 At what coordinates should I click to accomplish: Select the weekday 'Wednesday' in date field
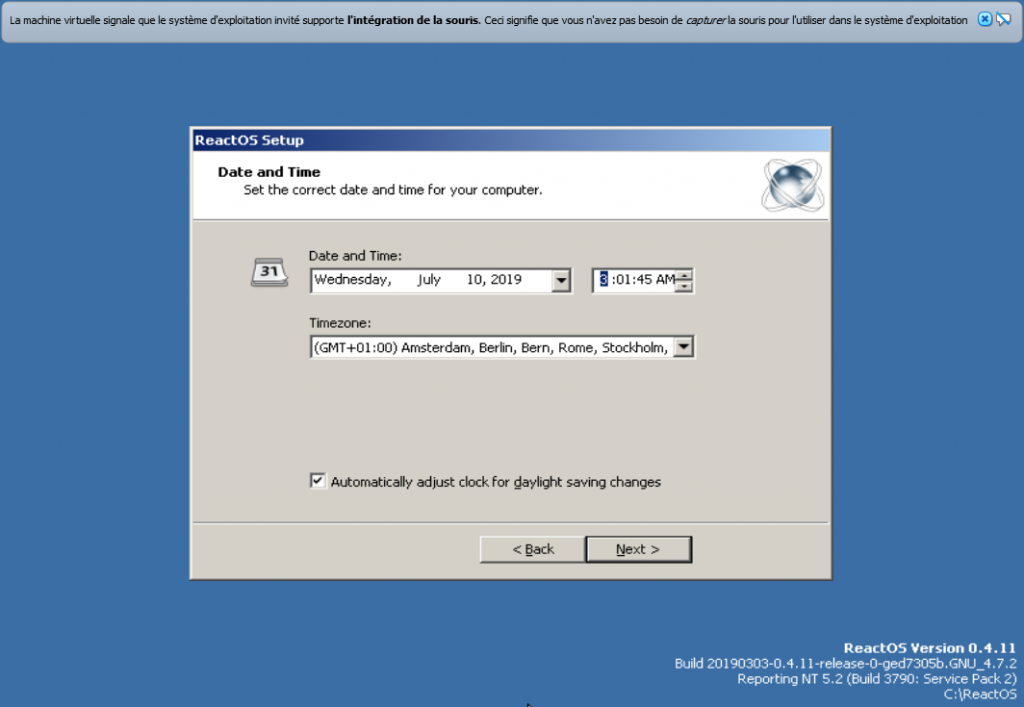[x=352, y=280]
